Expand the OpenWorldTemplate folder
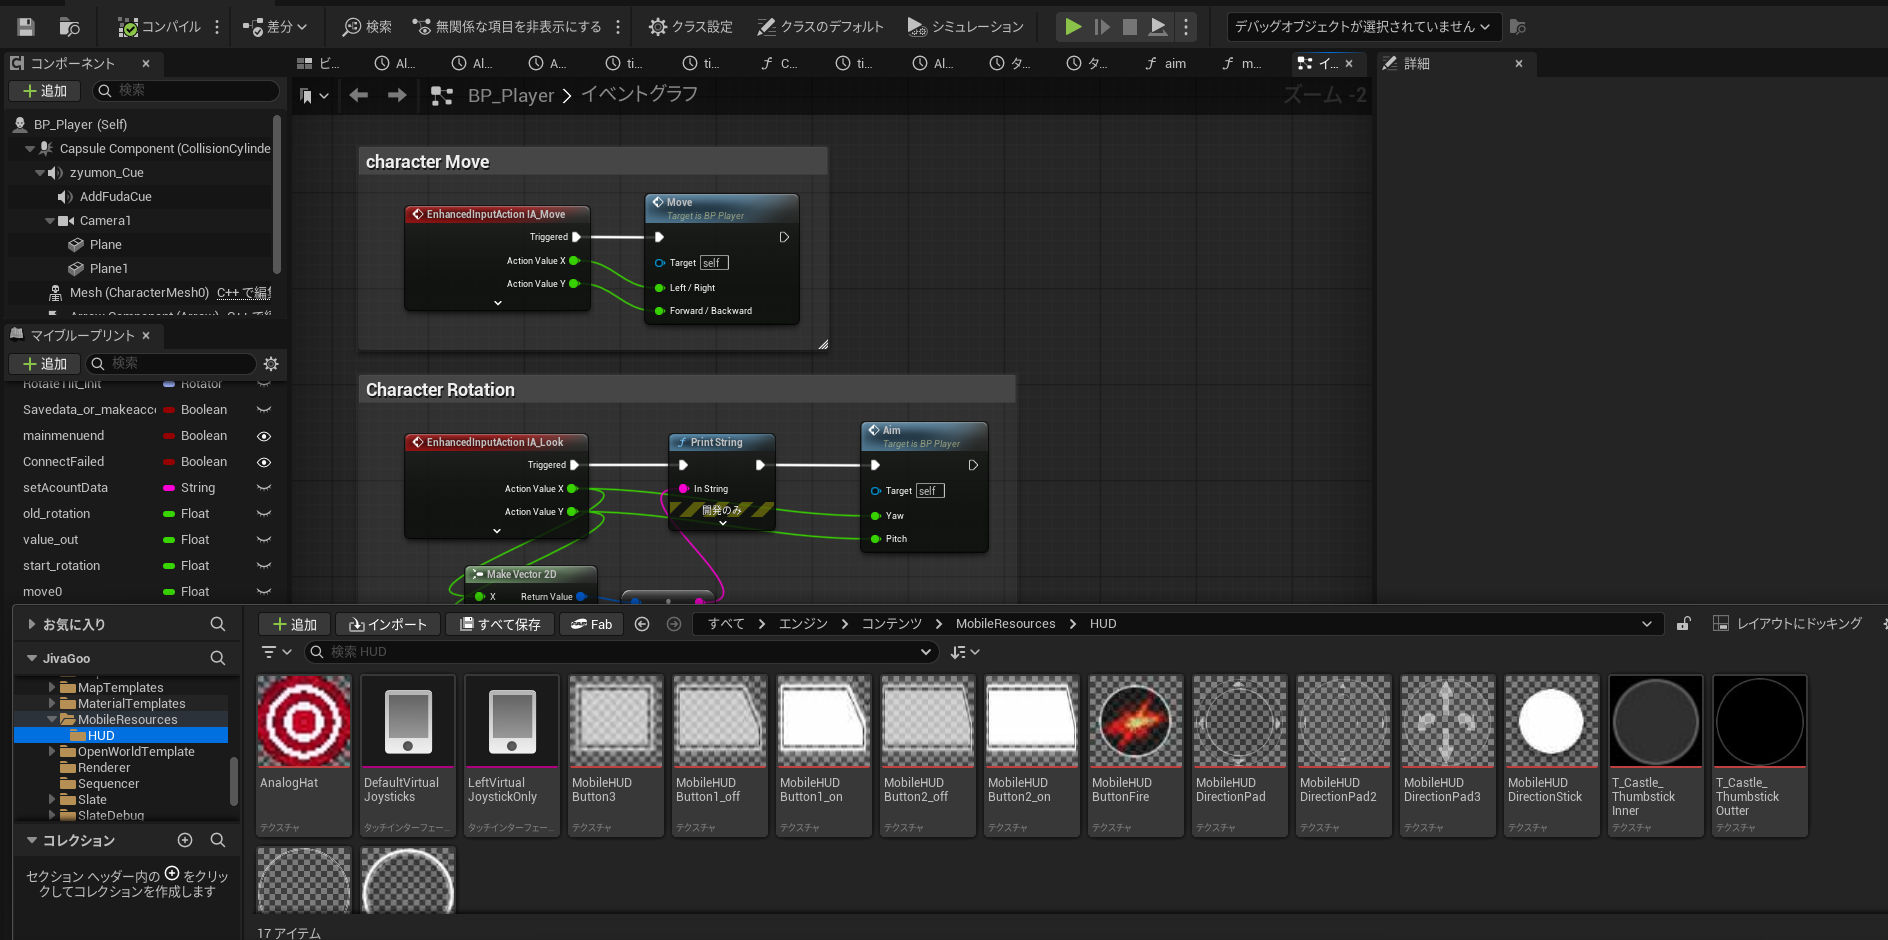This screenshot has height=940, width=1888. click(x=52, y=752)
